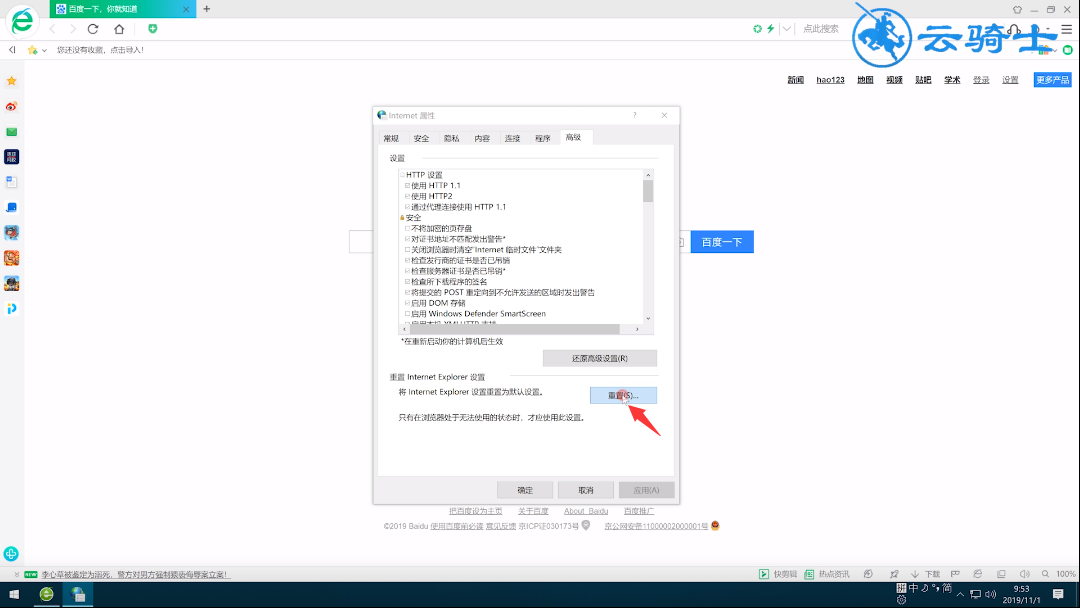
Task: Open the 热点资讯 status bar icon
Action: (x=809, y=574)
